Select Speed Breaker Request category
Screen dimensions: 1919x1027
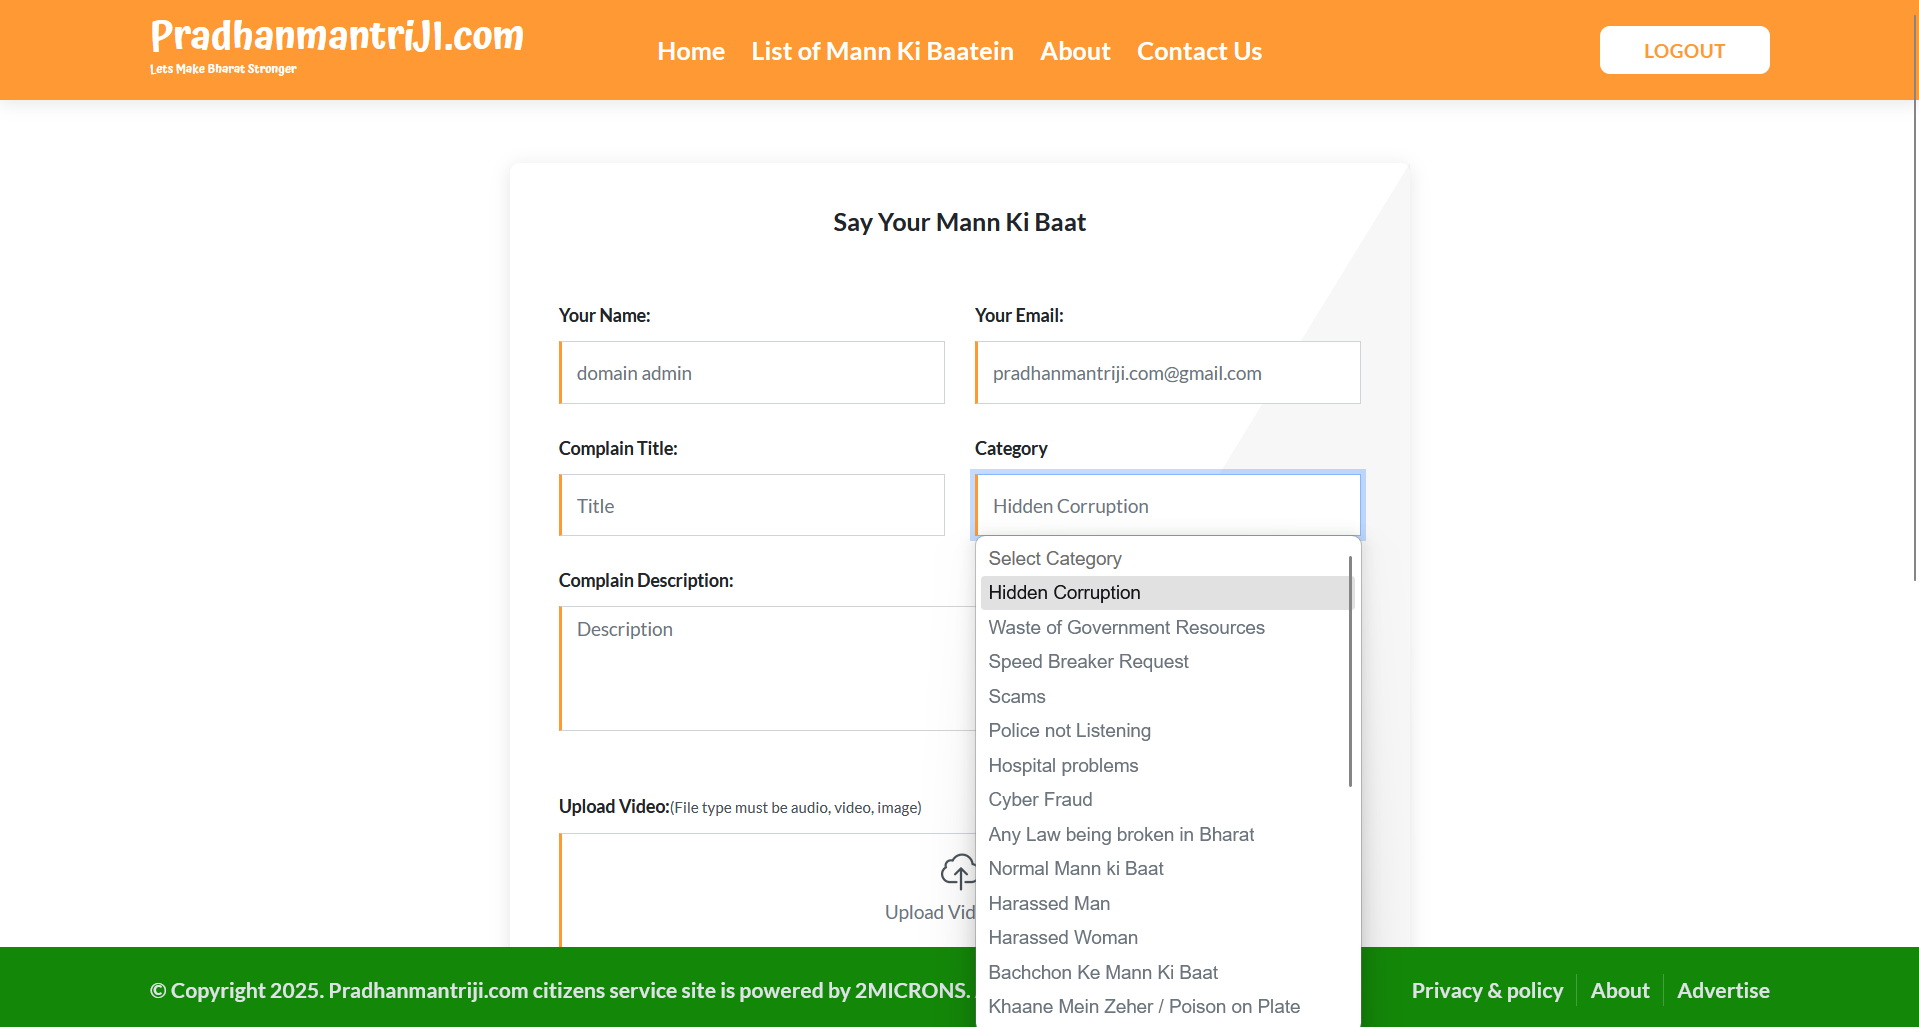point(1088,662)
